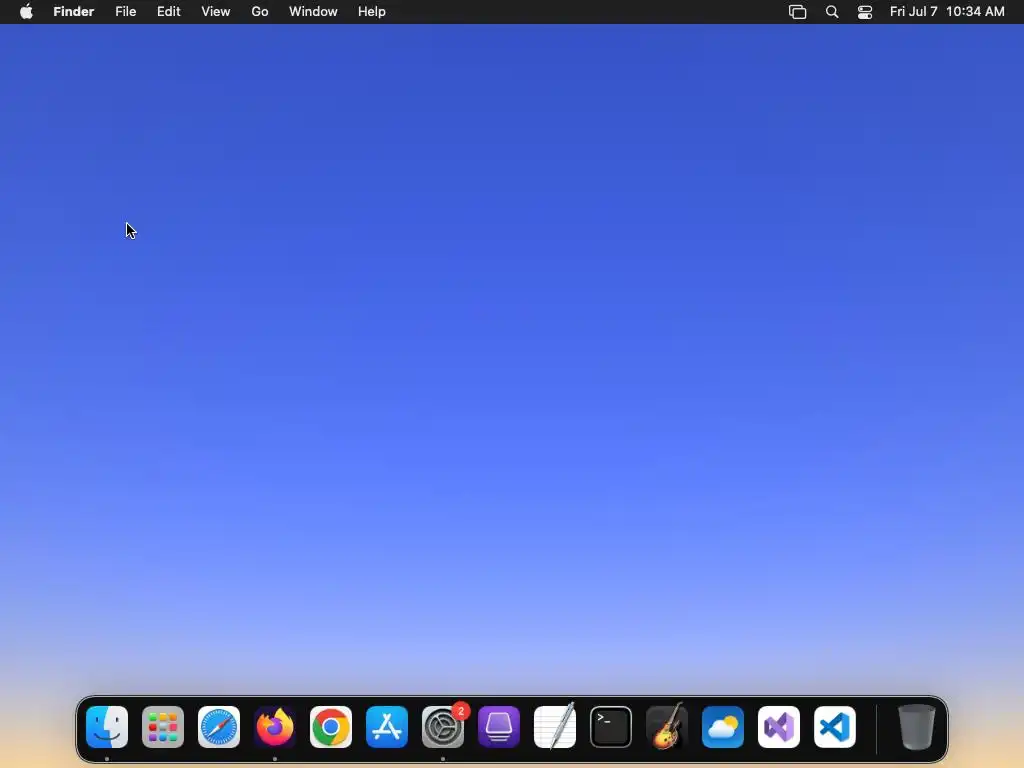This screenshot has width=1024, height=768.
Task: Open GarageBand guitar icon
Action: 667,727
